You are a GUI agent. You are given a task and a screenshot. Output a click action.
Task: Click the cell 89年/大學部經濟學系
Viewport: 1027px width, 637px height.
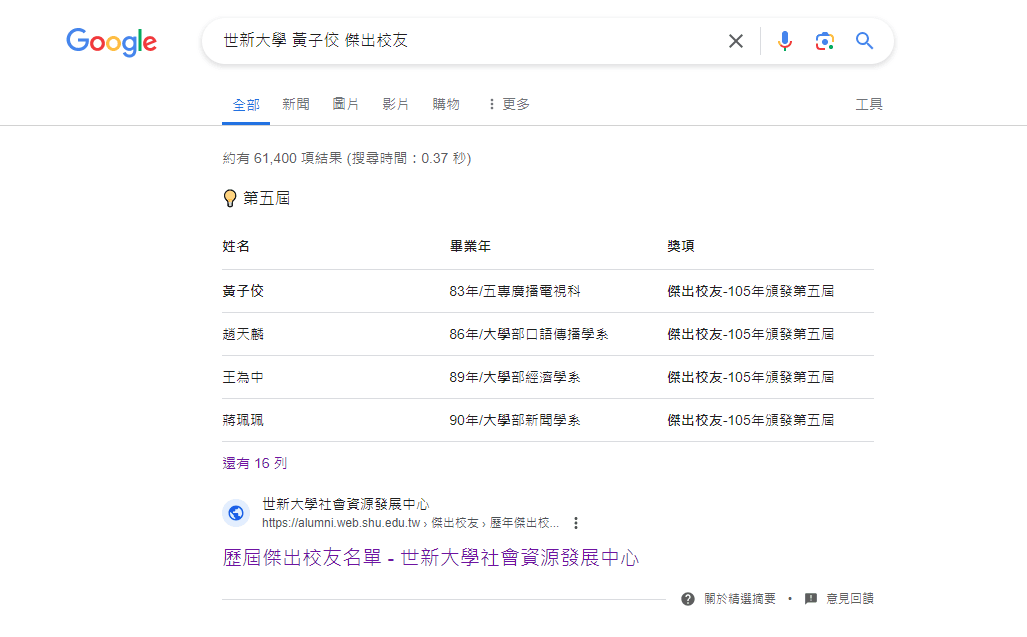click(515, 378)
